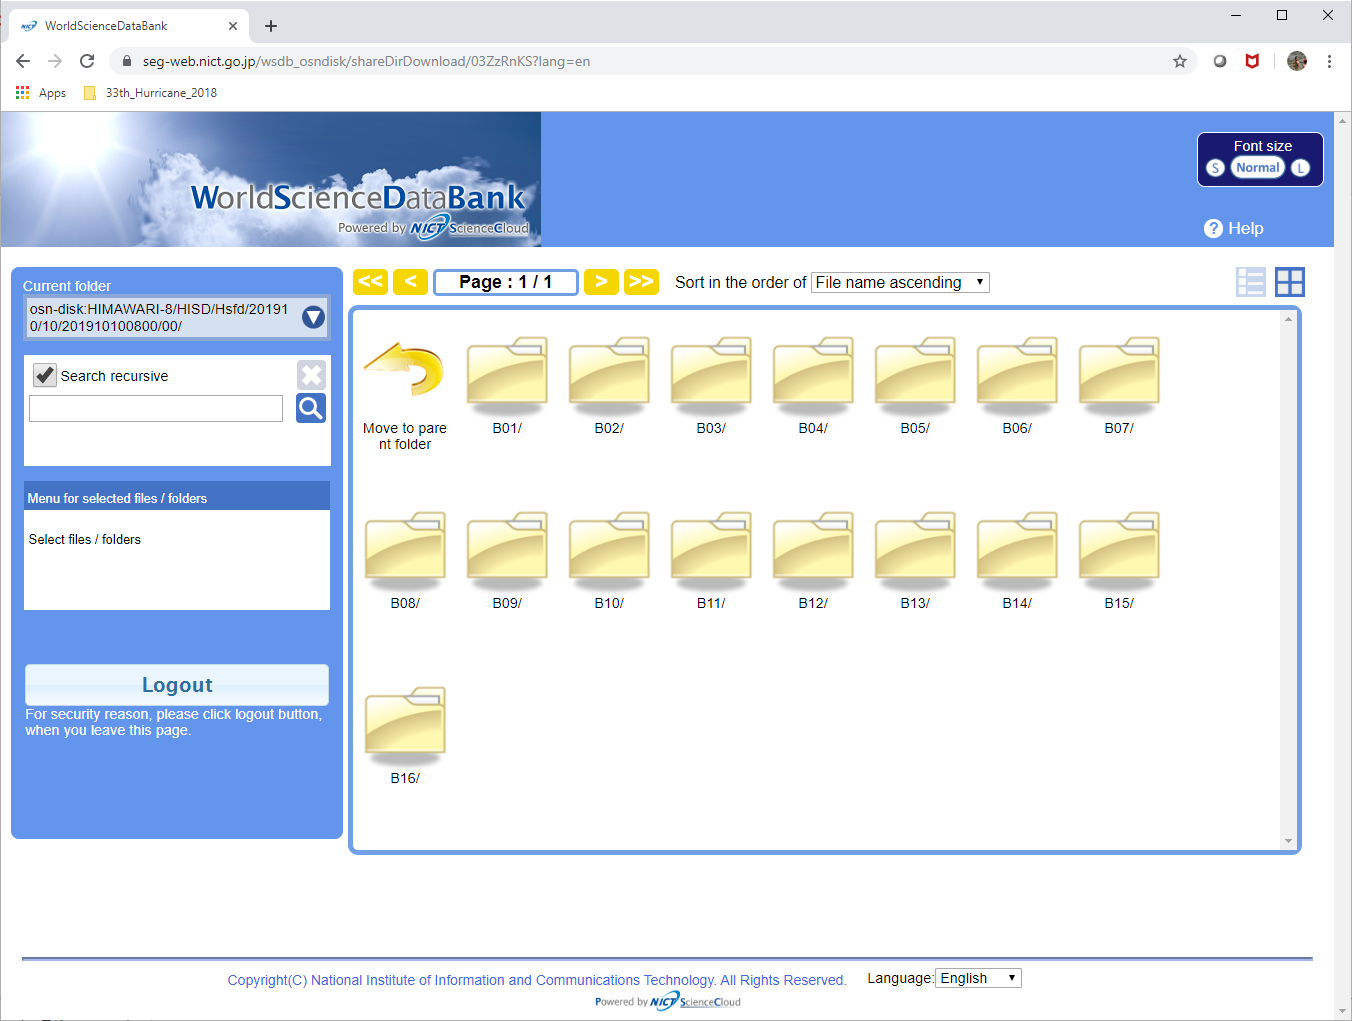
Task: Click the magnifier search icon
Action: [311, 408]
